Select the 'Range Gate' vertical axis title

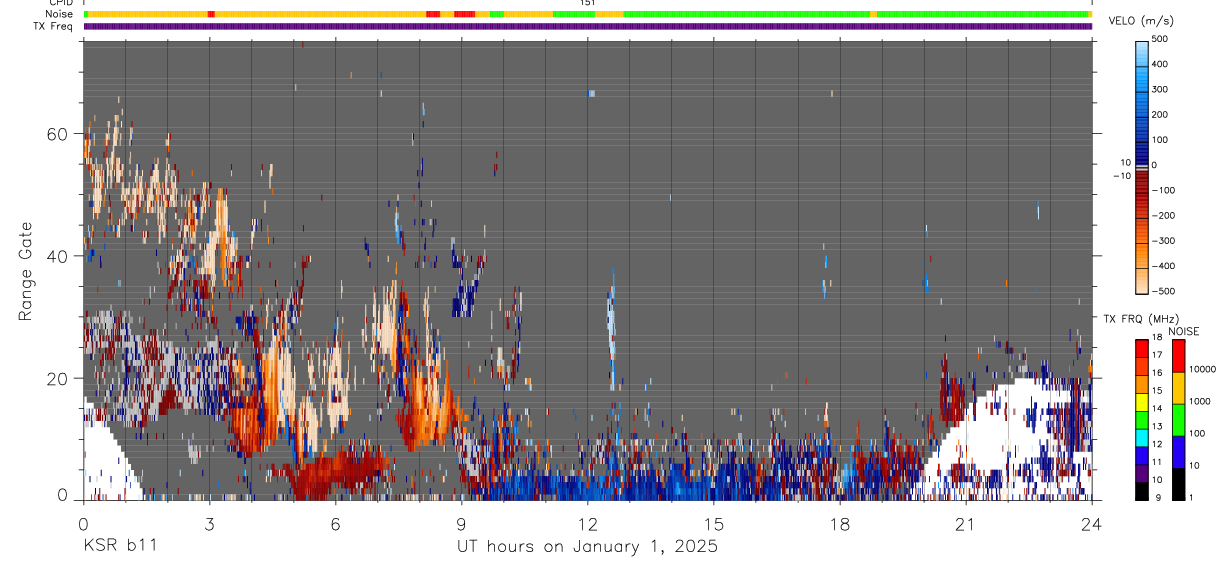coord(27,269)
